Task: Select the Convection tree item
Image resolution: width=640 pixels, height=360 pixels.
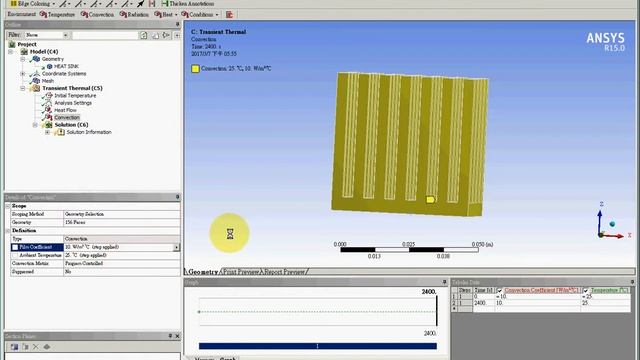Action: [67, 118]
